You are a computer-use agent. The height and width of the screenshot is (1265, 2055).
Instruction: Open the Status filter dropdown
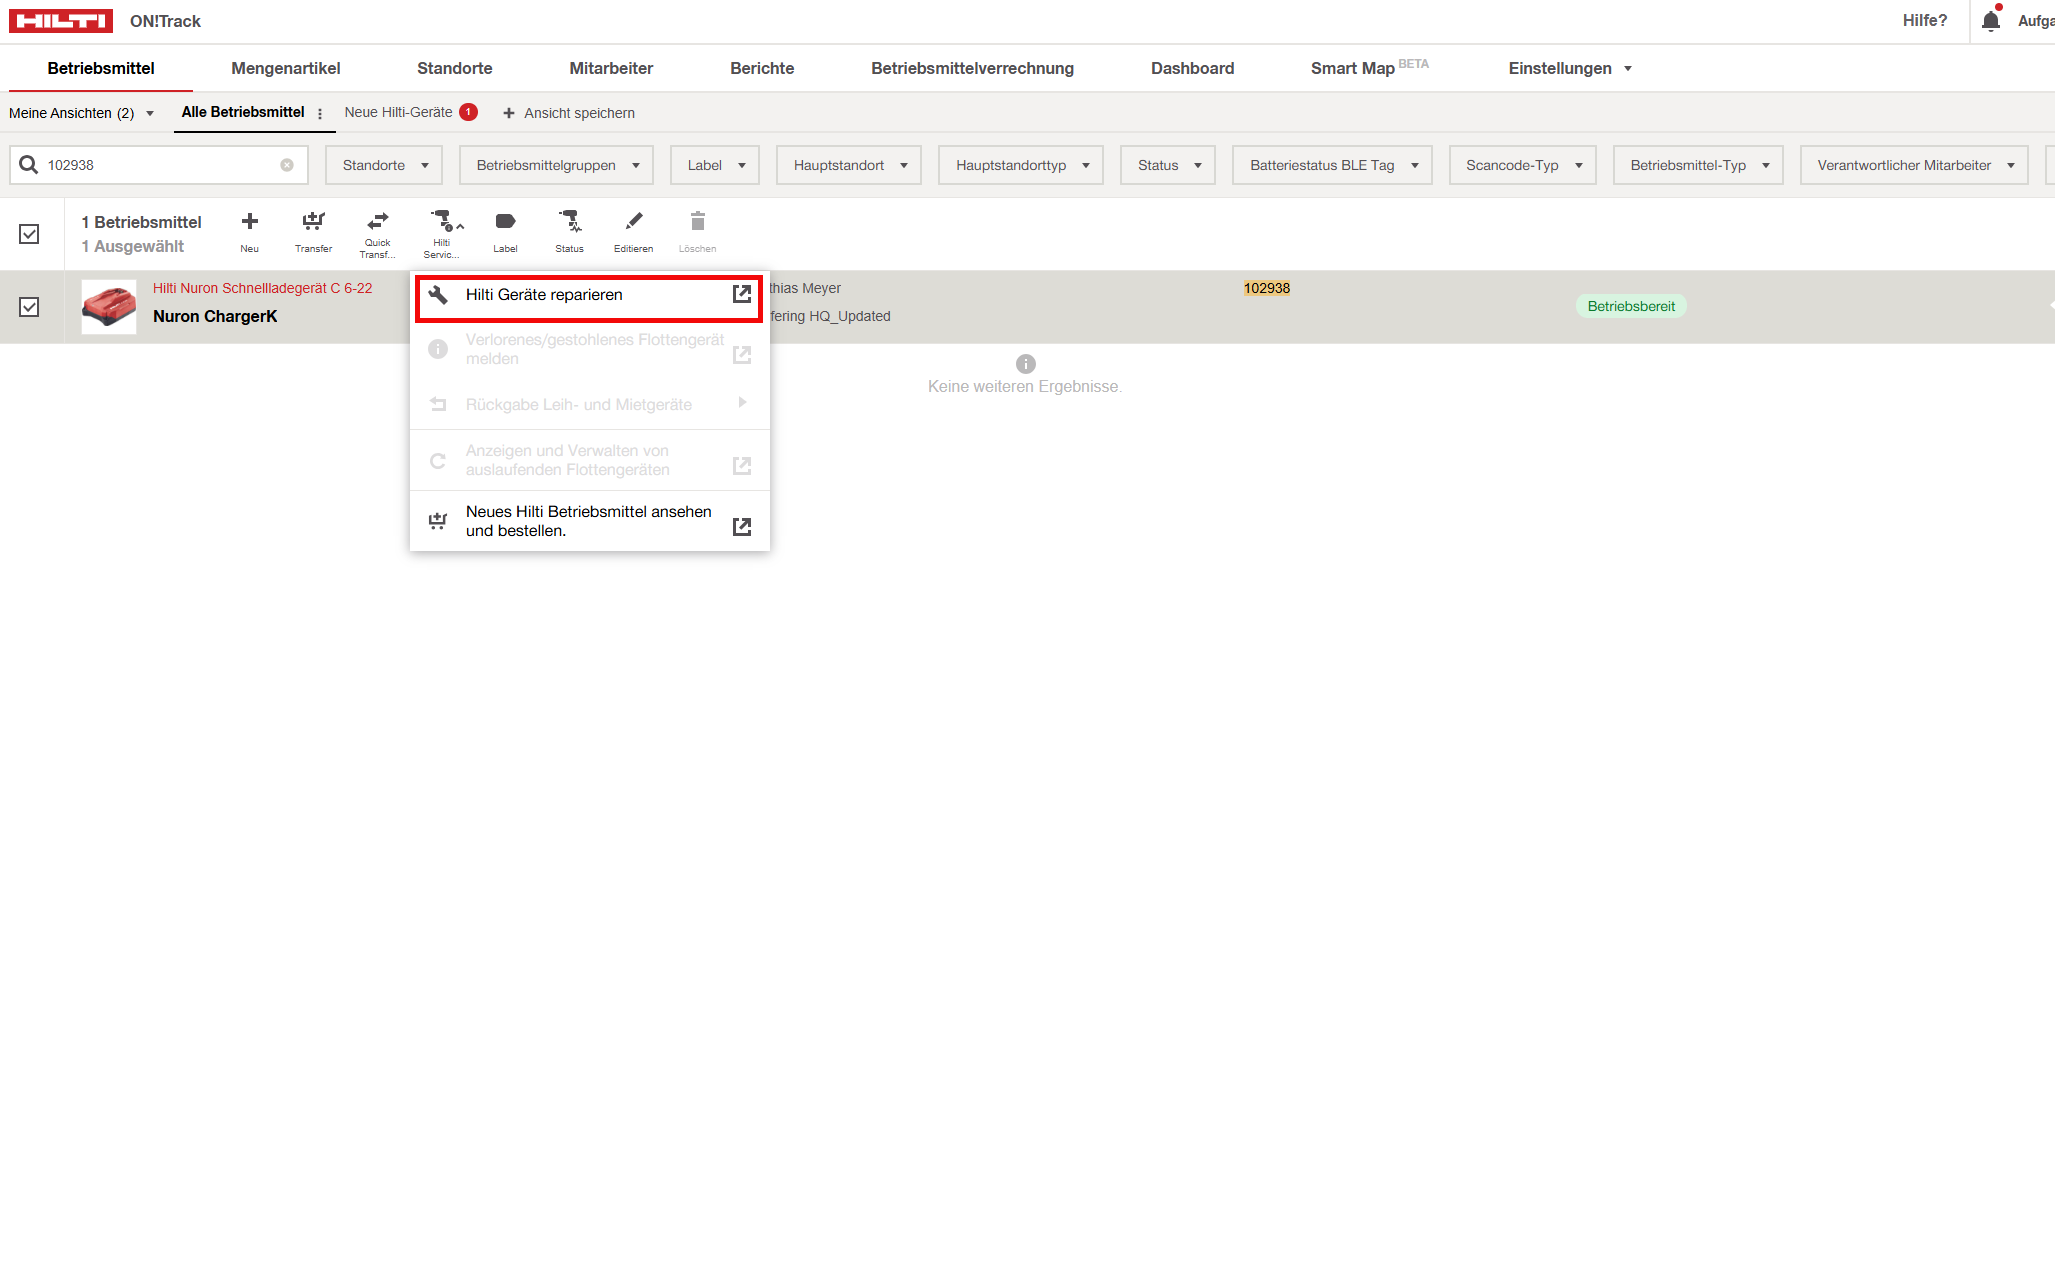(1168, 165)
